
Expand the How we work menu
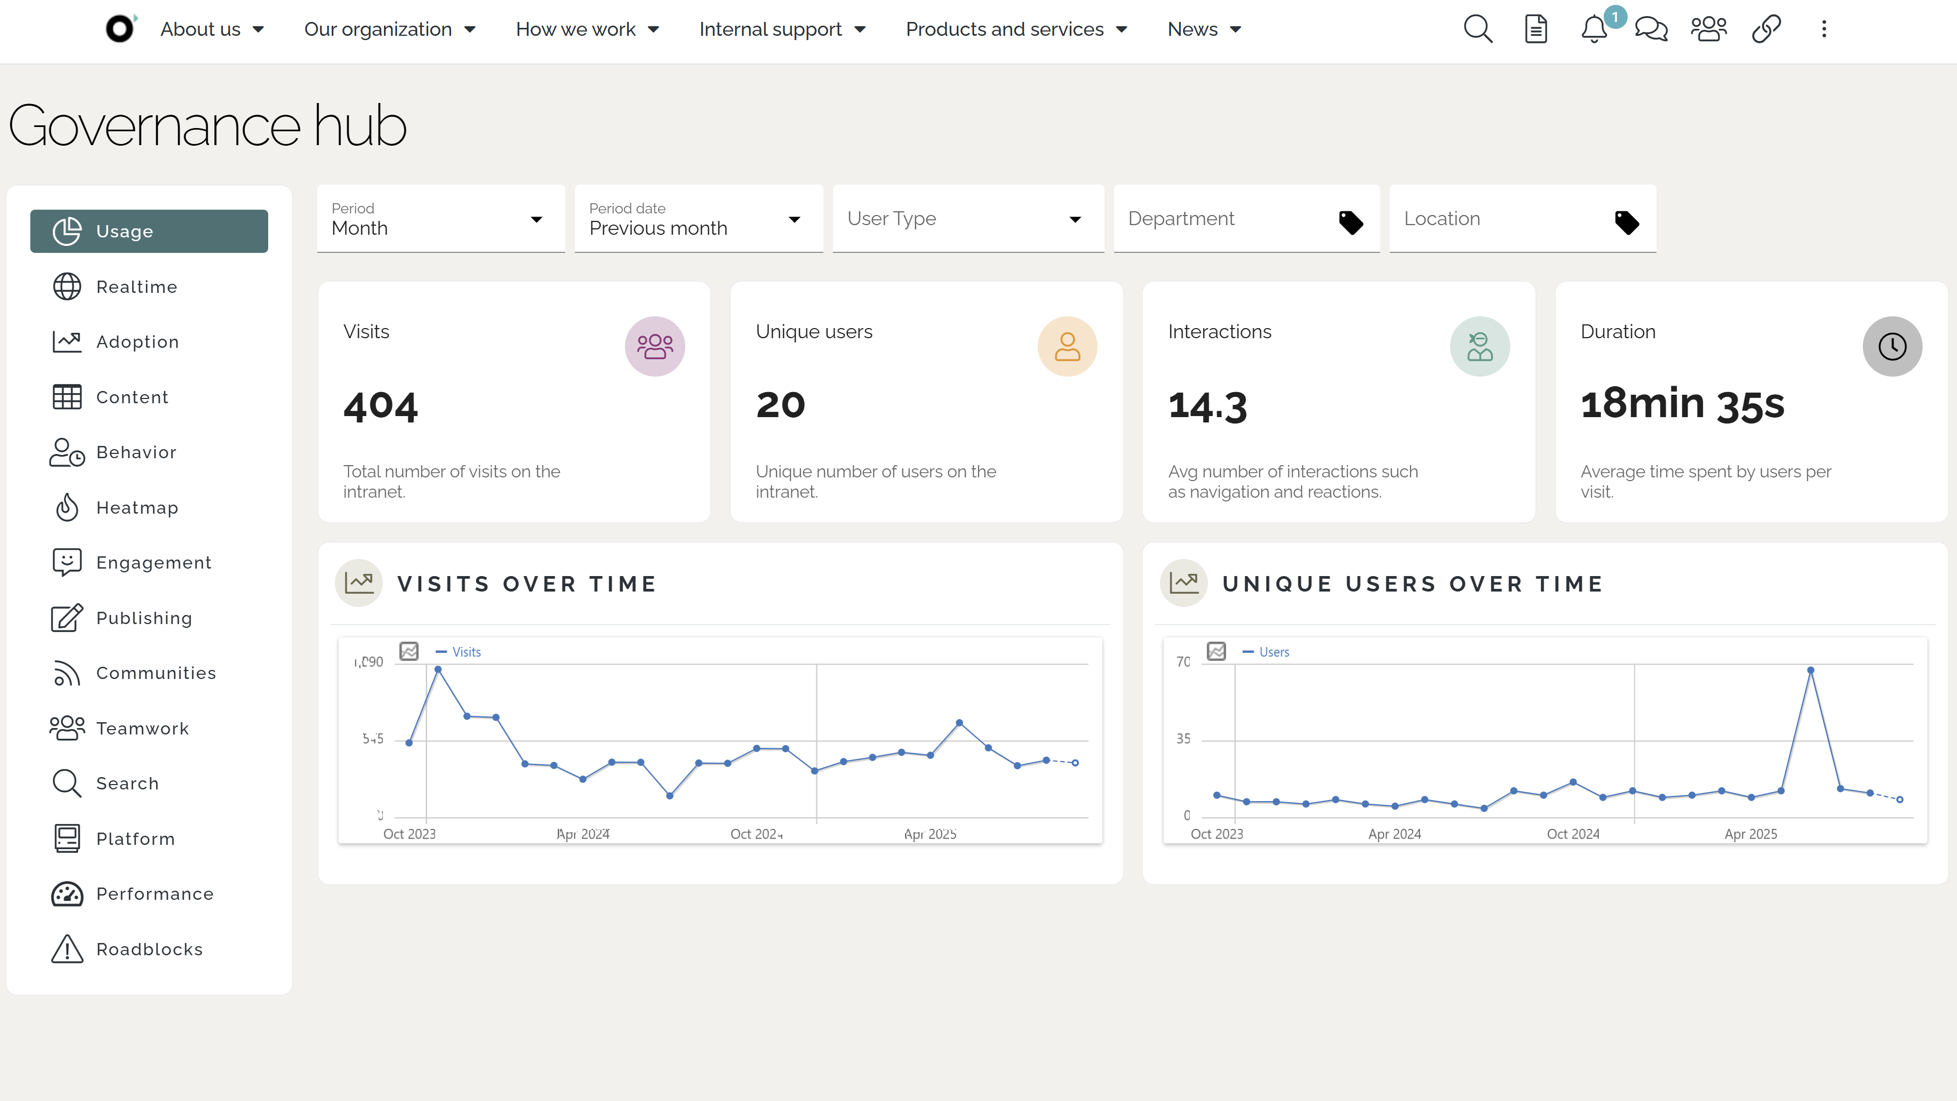click(588, 29)
